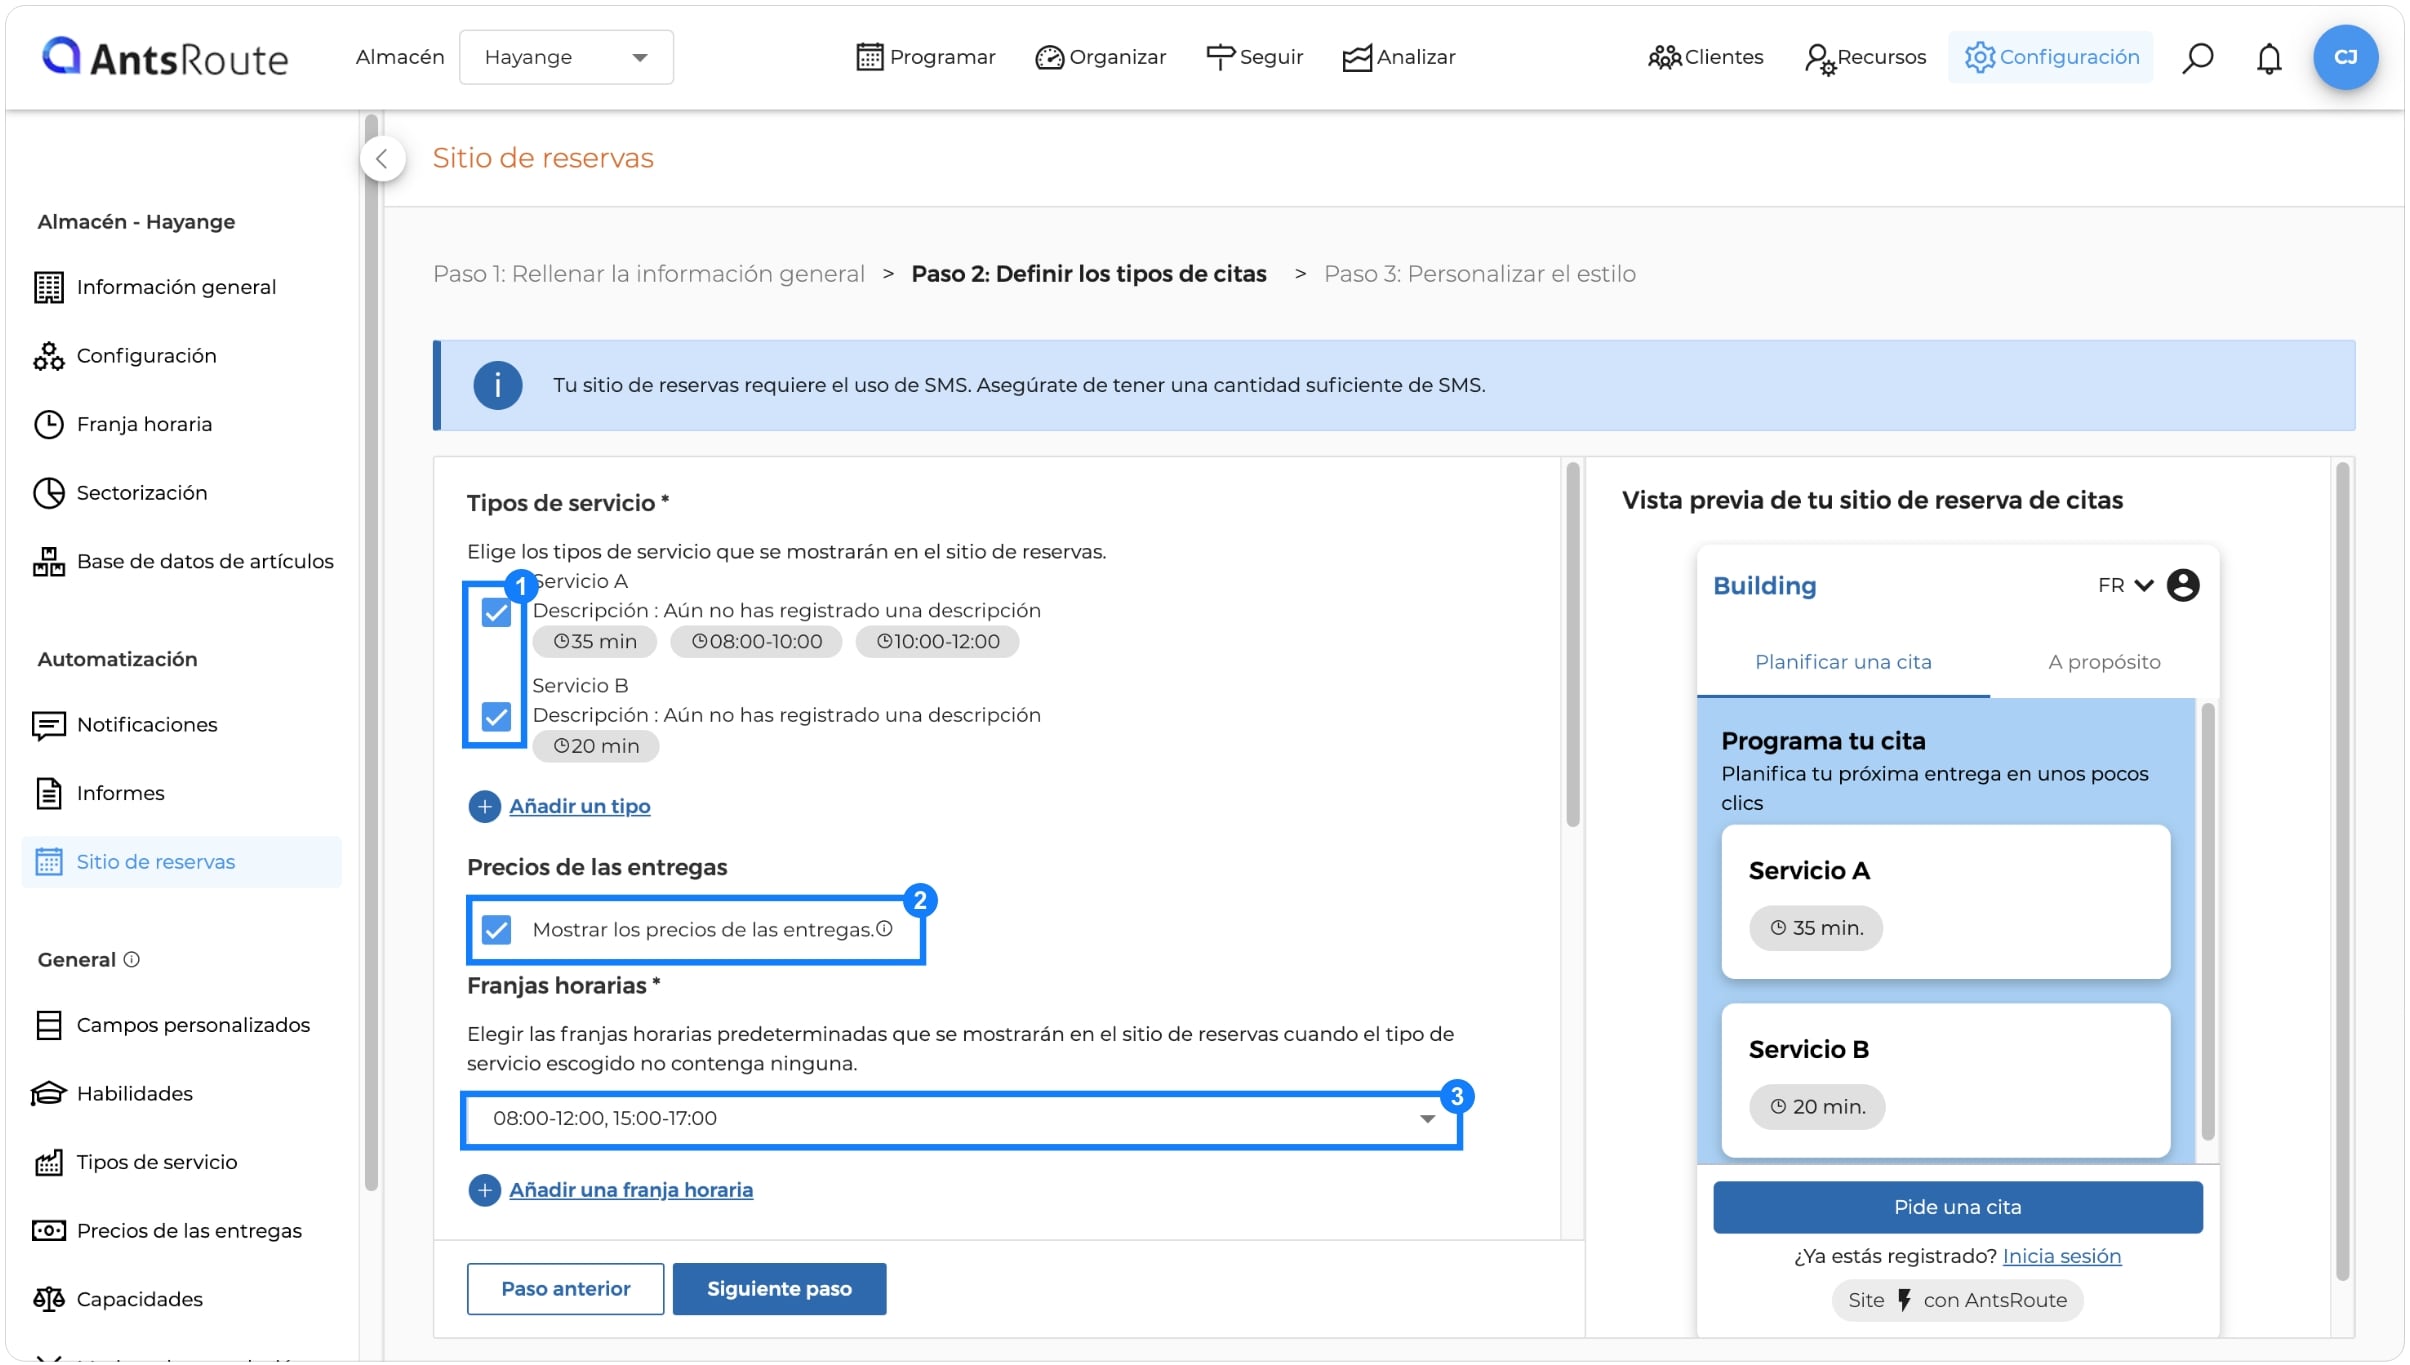The width and height of the screenshot is (2410, 1365).
Task: Click the 20 min chip under Servicio B
Action: (x=596, y=746)
